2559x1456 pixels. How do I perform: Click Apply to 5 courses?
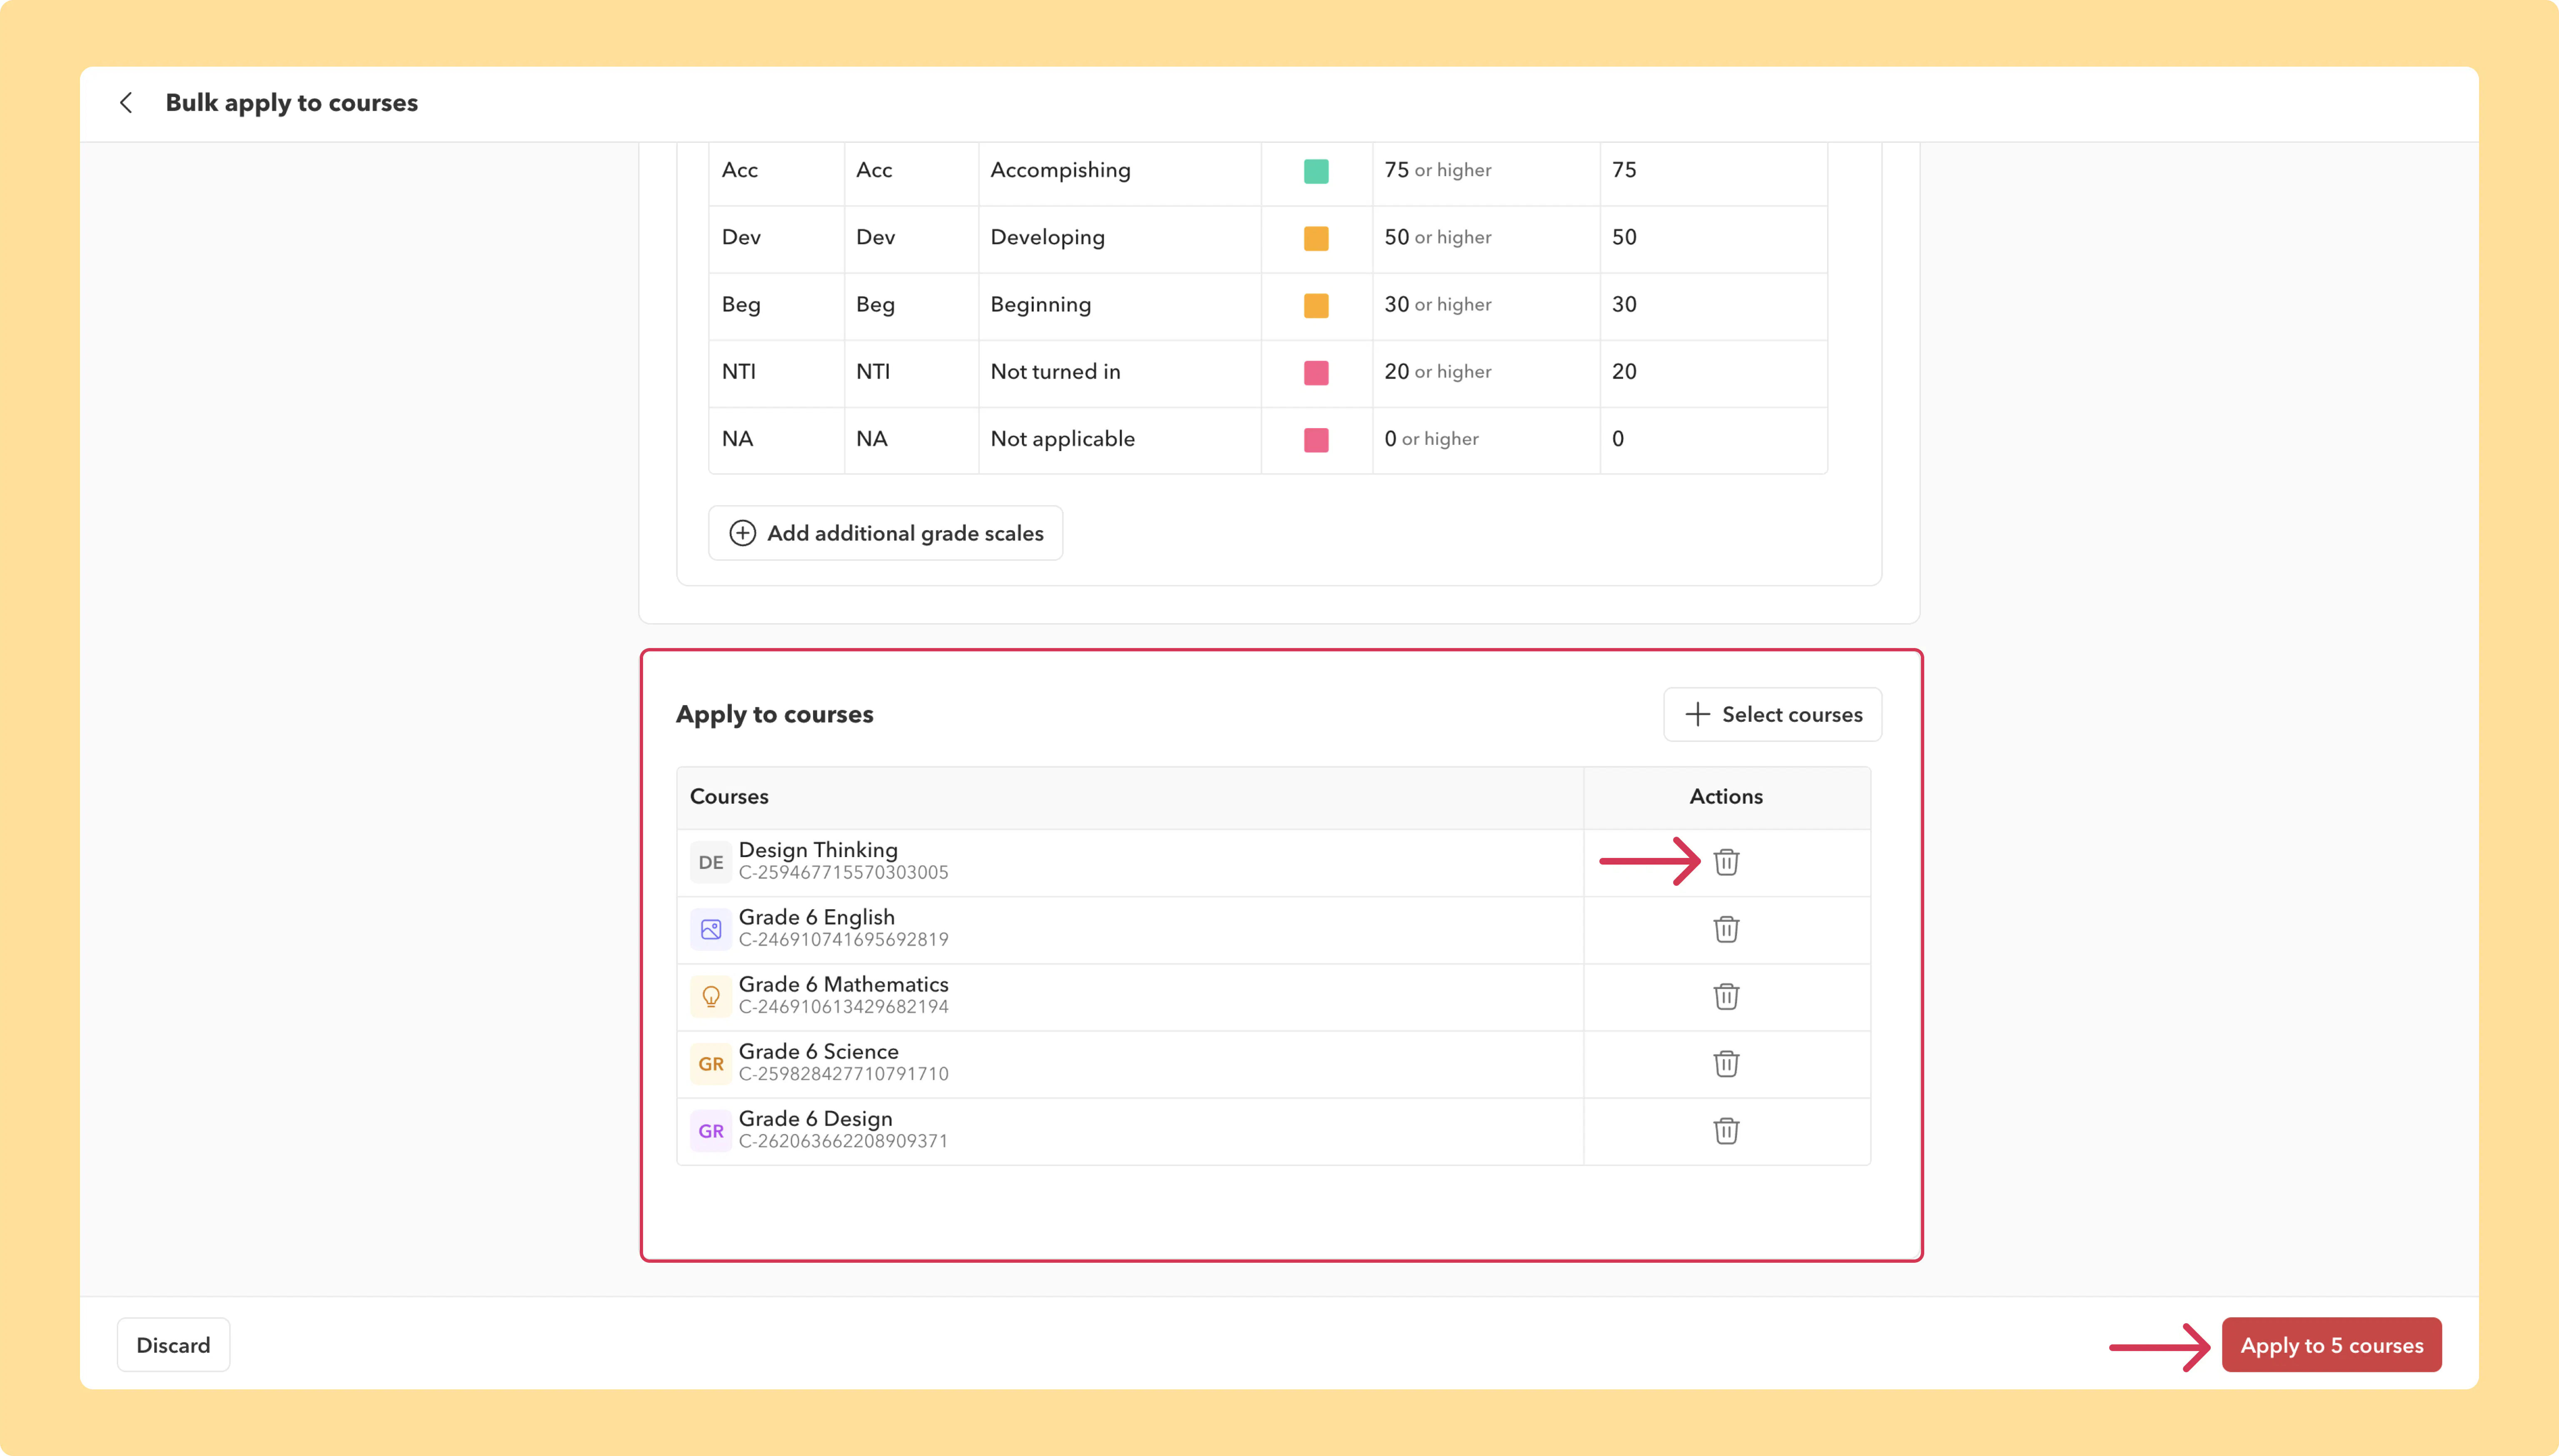2331,1345
